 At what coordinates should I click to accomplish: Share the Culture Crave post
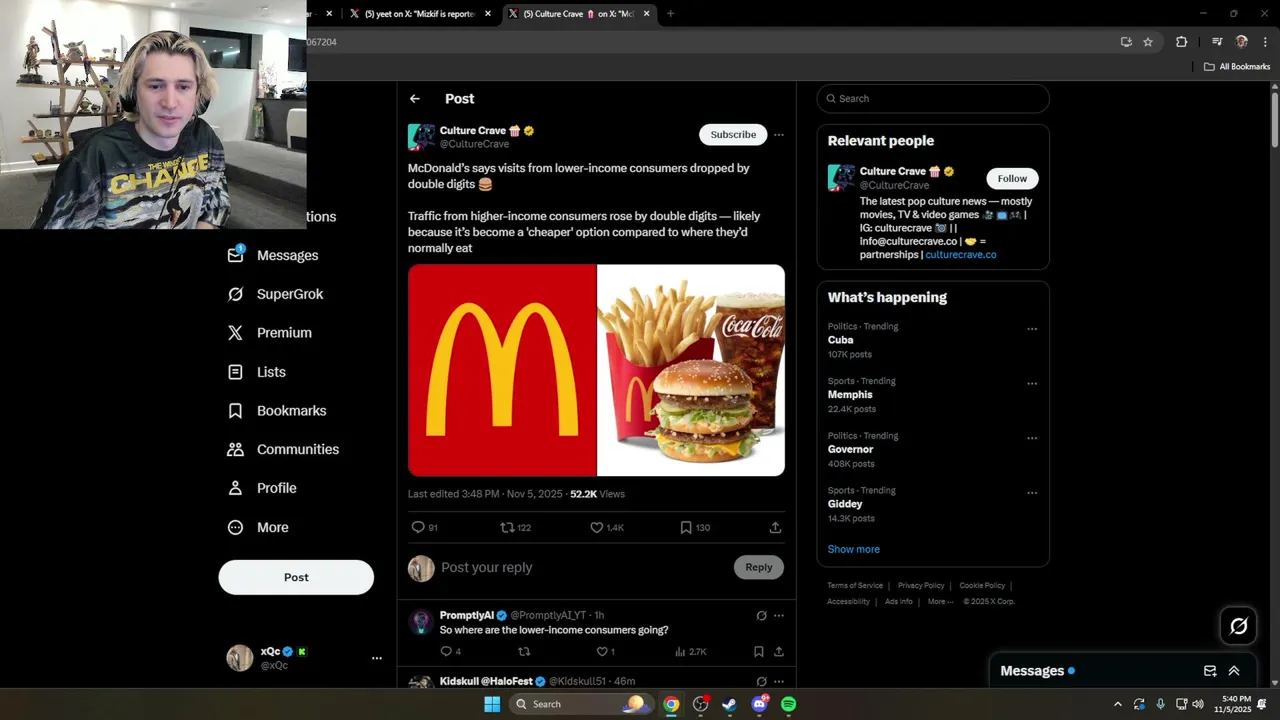tap(775, 527)
